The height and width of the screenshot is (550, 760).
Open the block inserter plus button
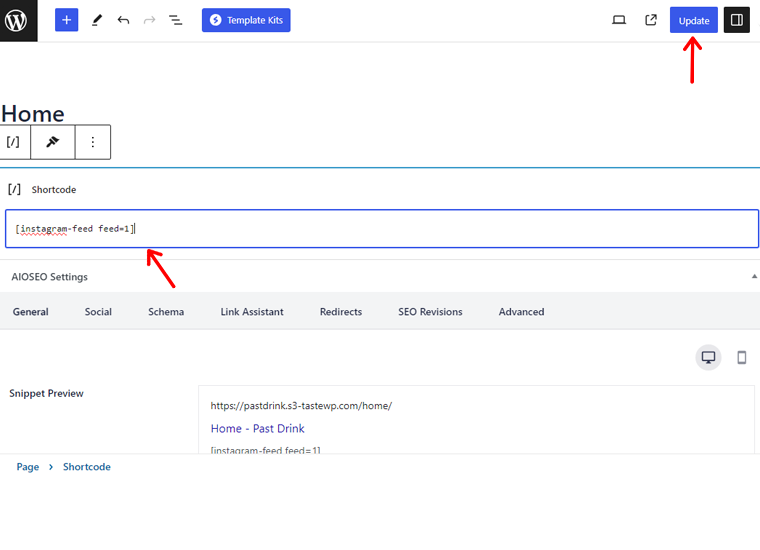pos(66,20)
